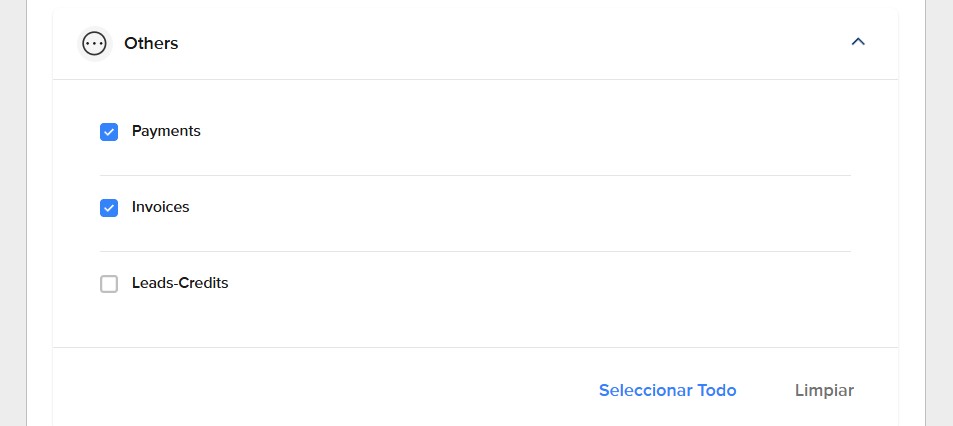Viewport: 953px width, 426px height.
Task: Clear all selections with Limpiar
Action: point(824,390)
